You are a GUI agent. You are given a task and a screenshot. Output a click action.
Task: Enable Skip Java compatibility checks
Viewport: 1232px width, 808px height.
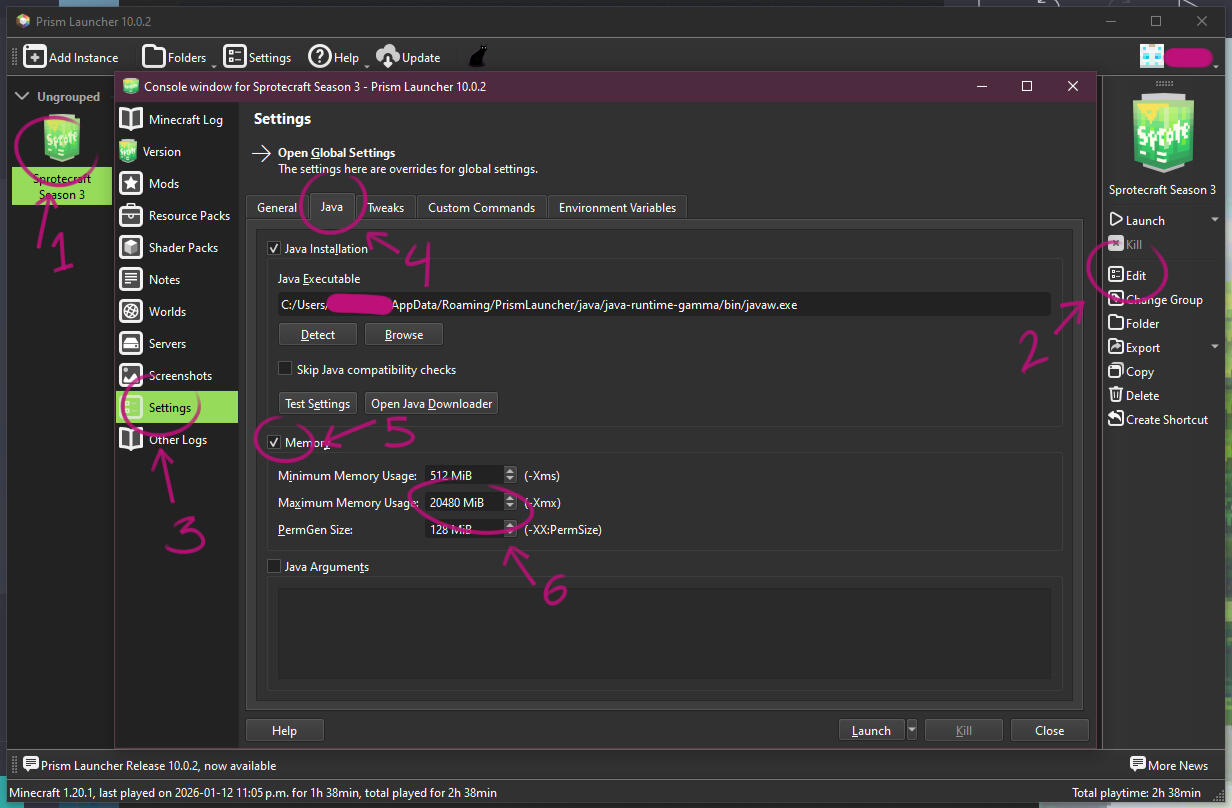pos(285,369)
